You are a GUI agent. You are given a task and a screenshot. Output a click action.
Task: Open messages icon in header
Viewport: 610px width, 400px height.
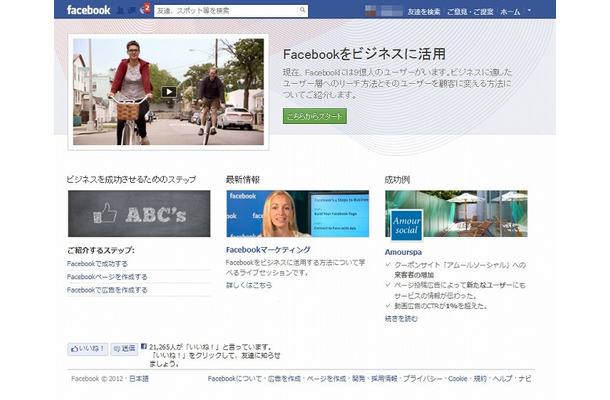132,10
